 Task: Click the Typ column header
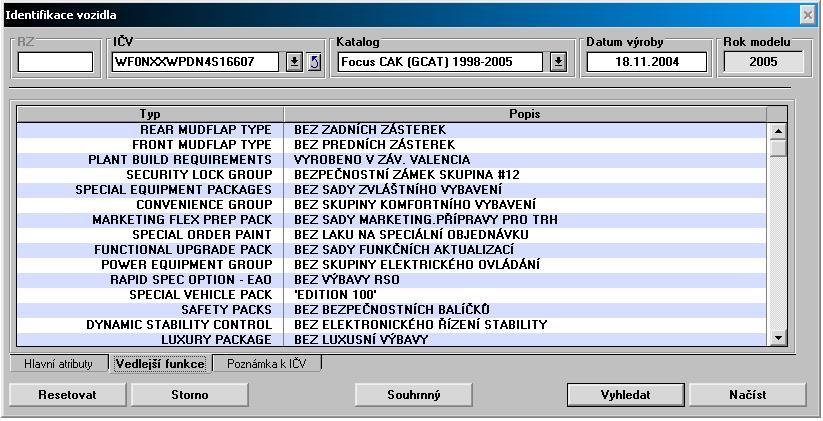click(150, 114)
